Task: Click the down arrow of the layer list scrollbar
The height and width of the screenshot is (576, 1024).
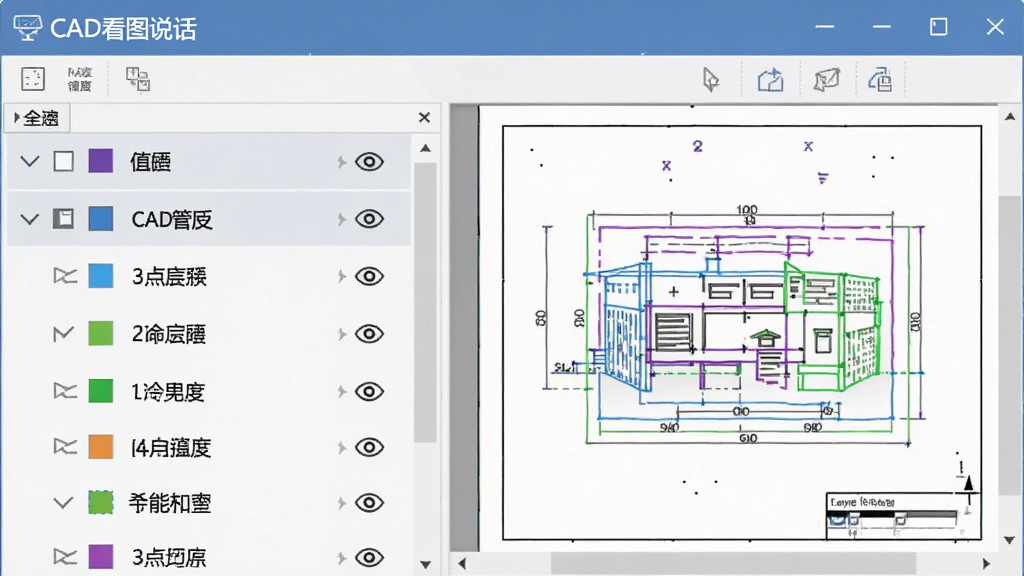Action: pyautogui.click(x=425, y=565)
